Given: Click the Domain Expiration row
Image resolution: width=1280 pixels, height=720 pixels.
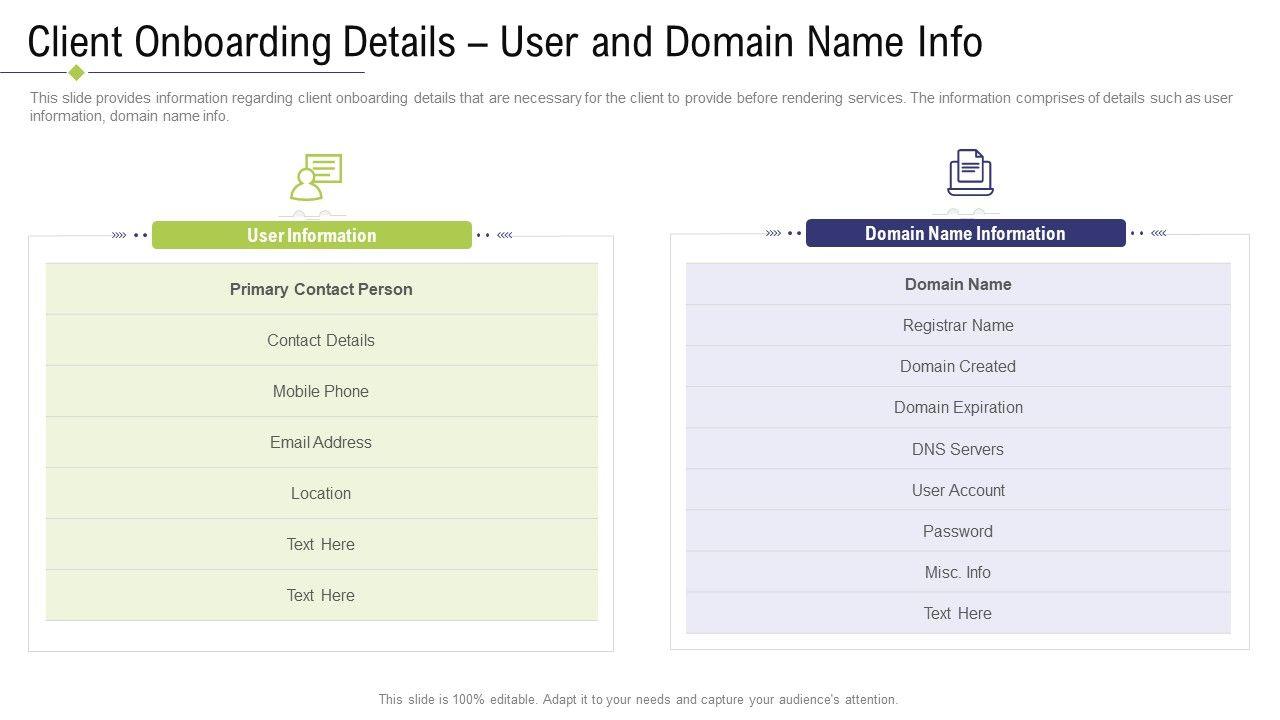Looking at the screenshot, I should pos(958,407).
